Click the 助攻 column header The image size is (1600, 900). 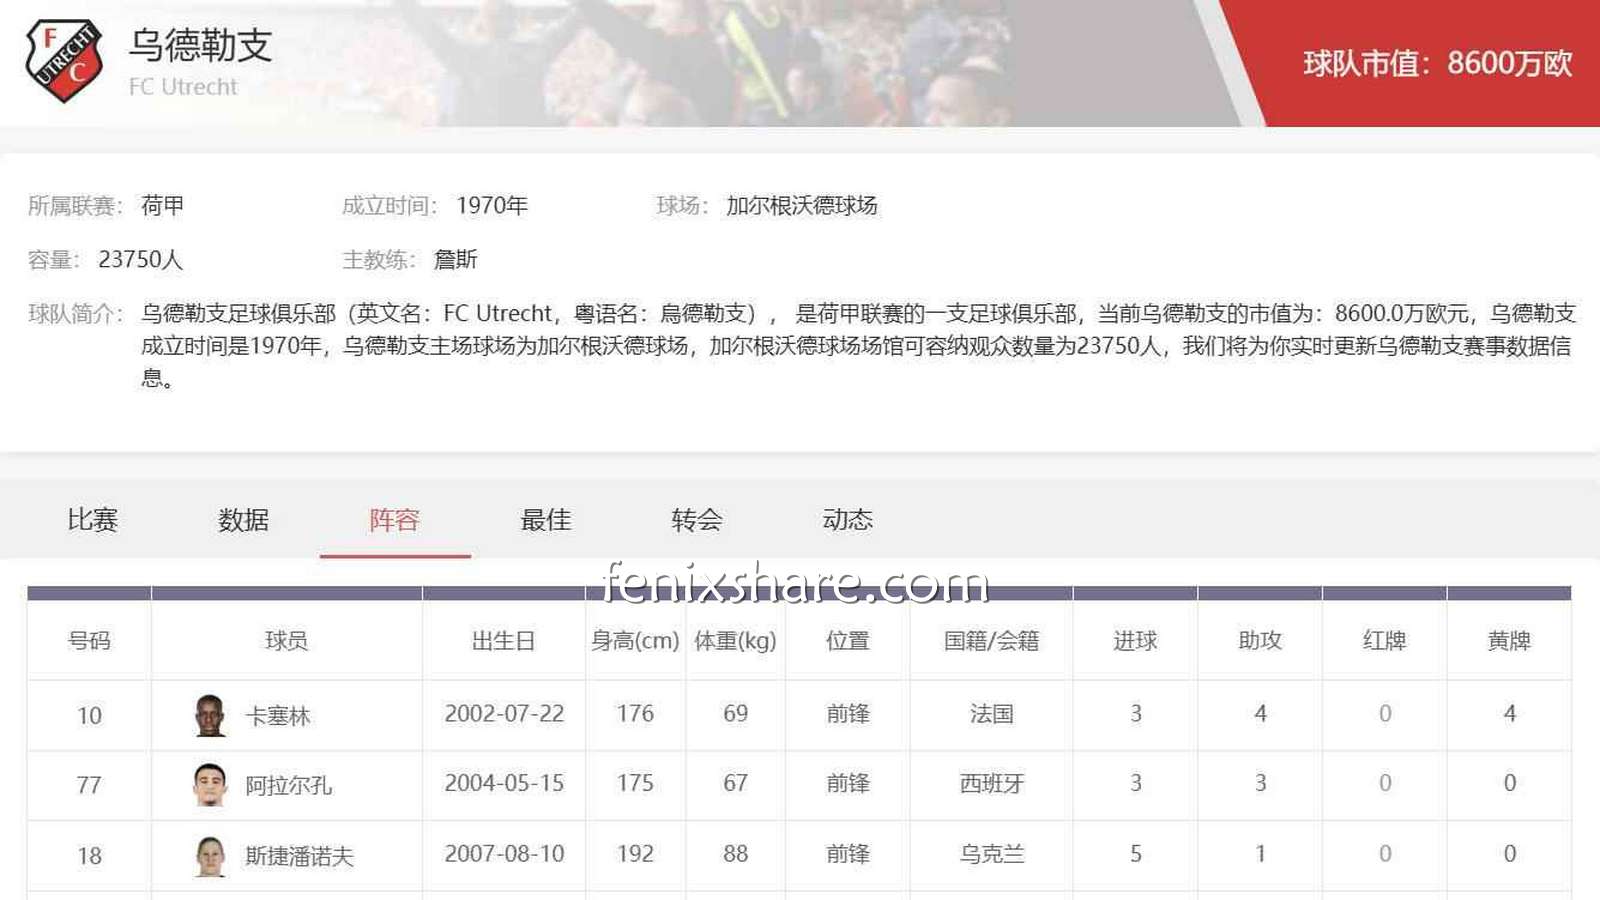[x=1260, y=641]
